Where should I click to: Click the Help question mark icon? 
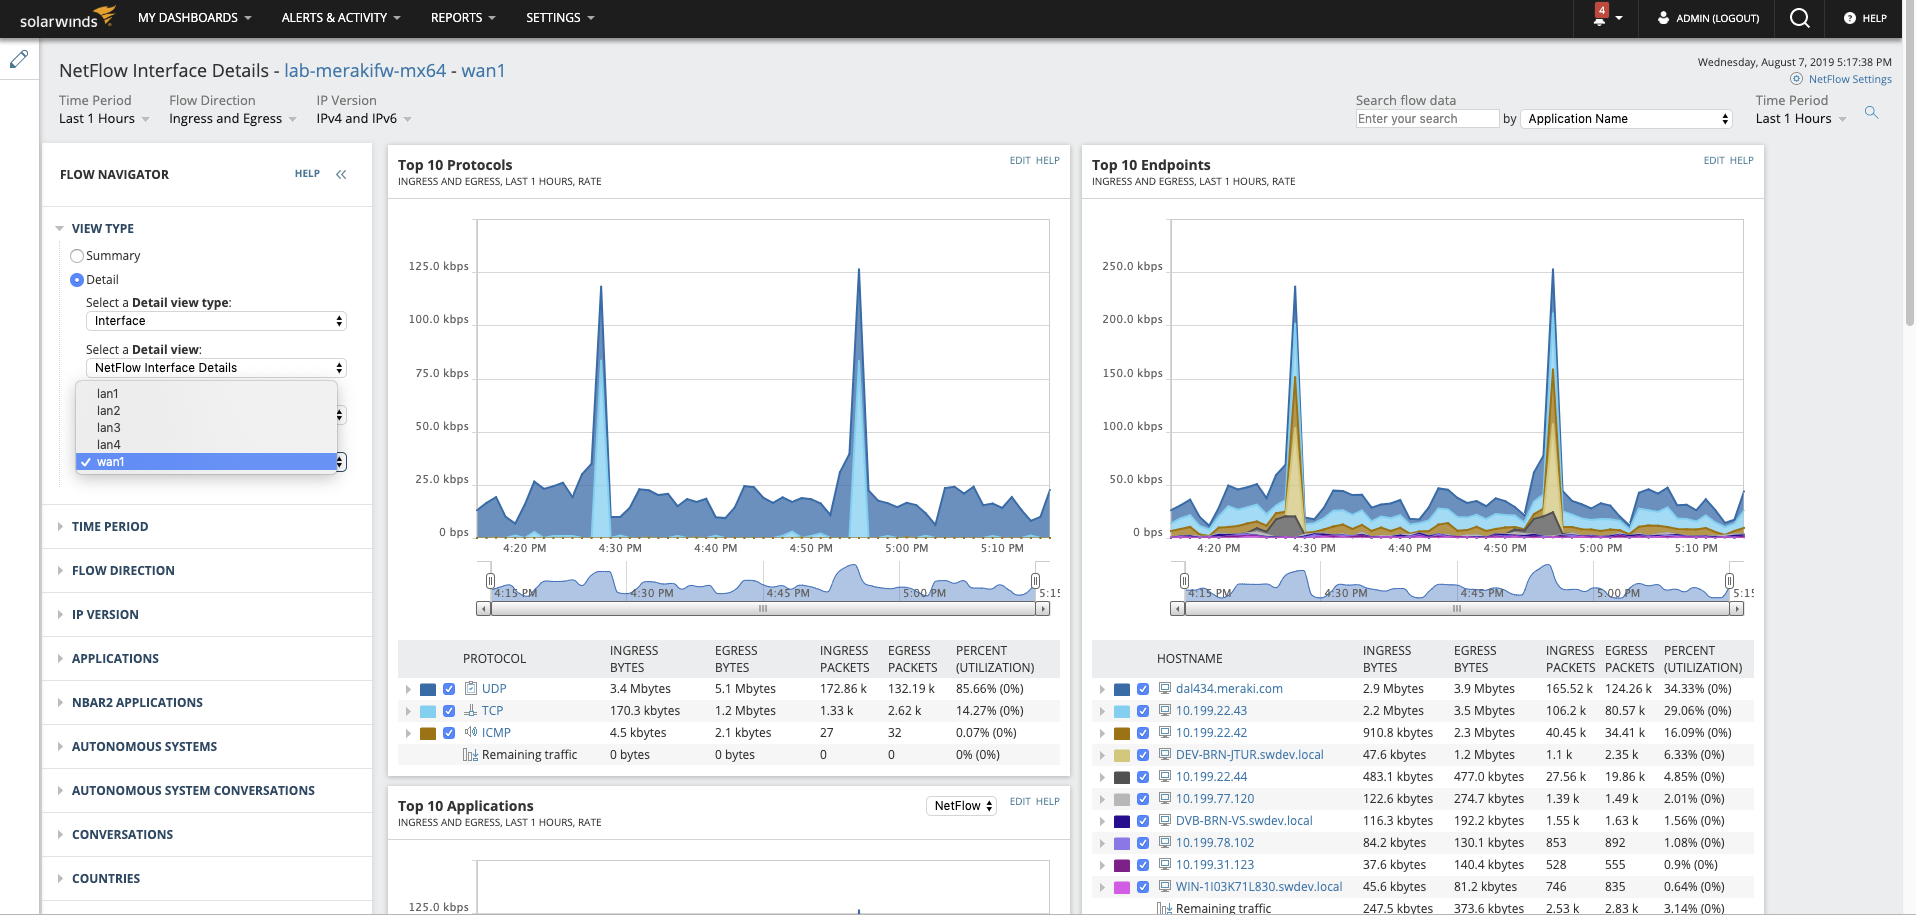coord(1849,18)
